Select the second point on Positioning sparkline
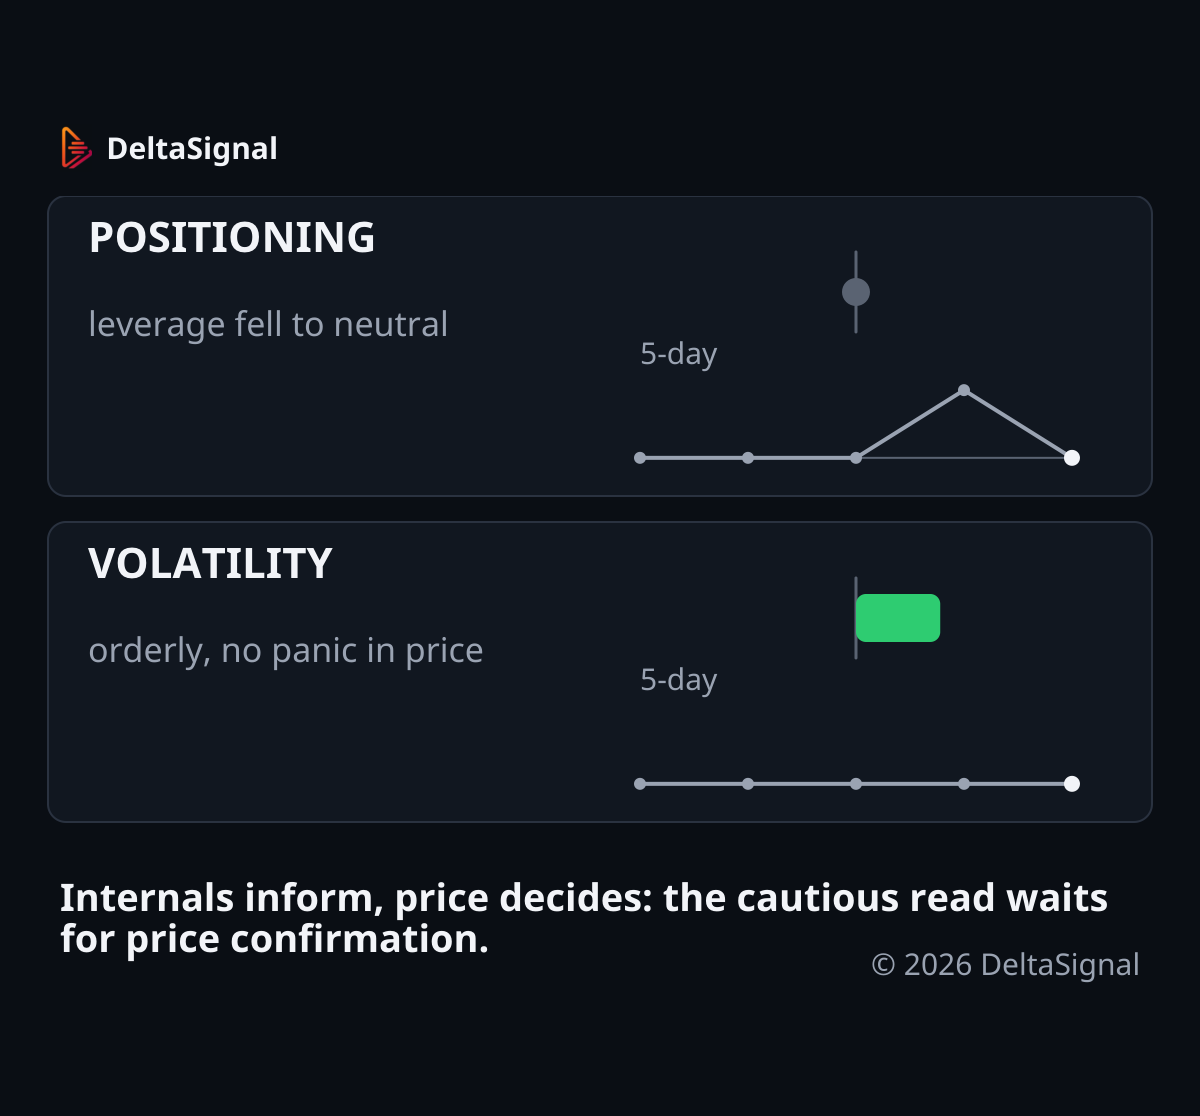Viewport: 1200px width, 1116px height. pos(748,458)
